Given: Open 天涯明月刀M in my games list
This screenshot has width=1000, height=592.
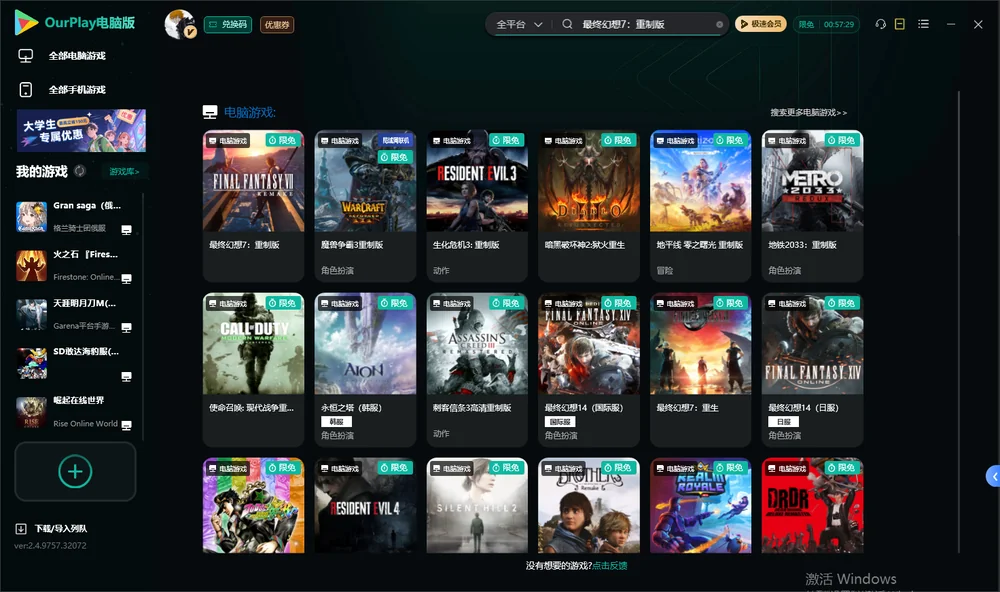Looking at the screenshot, I should pos(75,314).
